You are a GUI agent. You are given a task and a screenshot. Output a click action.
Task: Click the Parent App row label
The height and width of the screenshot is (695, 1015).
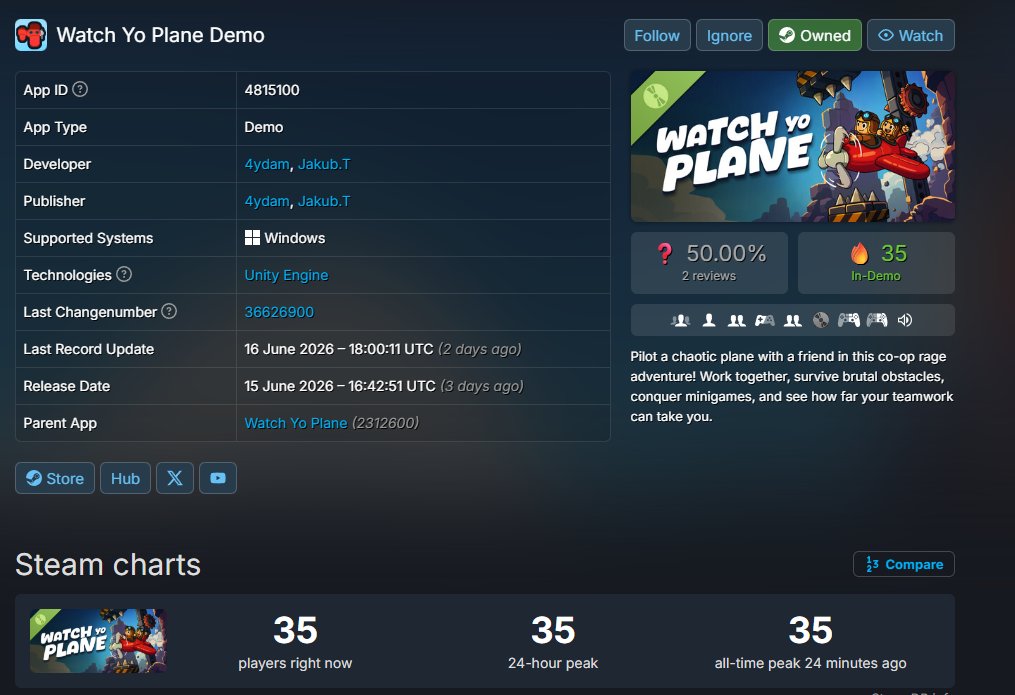(x=60, y=423)
